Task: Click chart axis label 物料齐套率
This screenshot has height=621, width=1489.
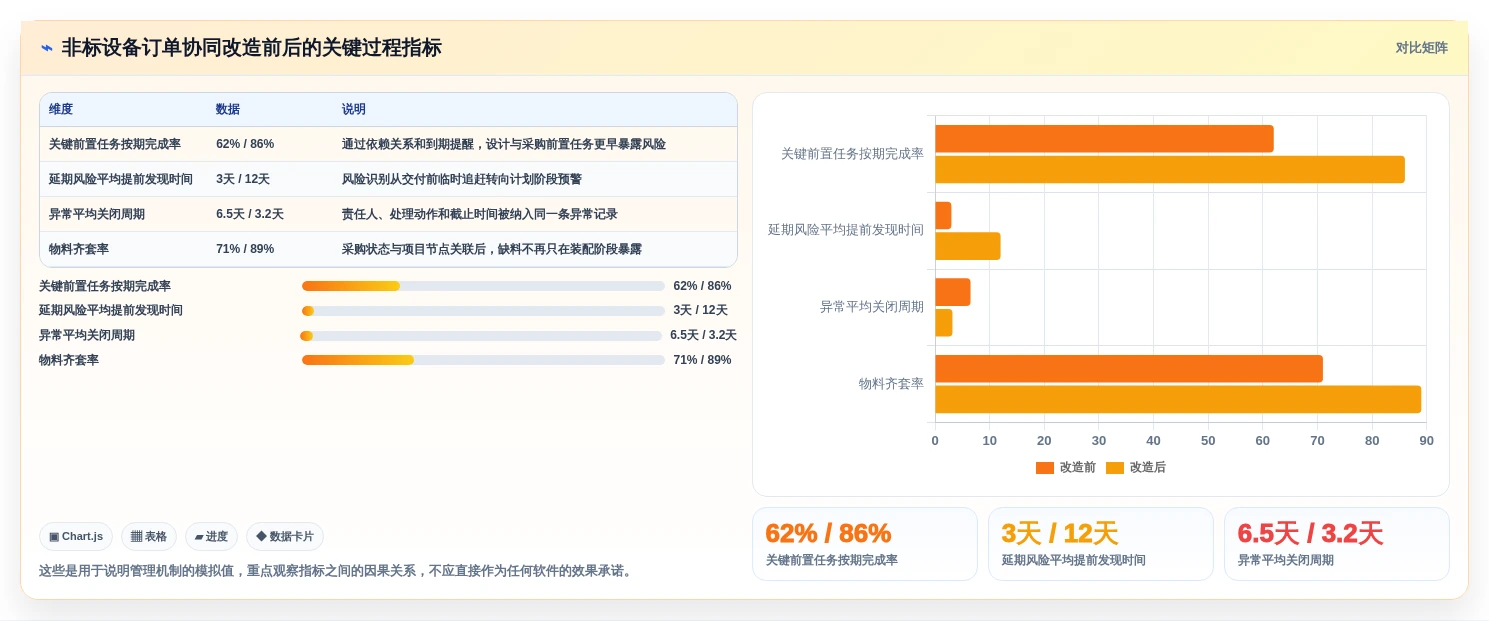Action: pos(891,383)
